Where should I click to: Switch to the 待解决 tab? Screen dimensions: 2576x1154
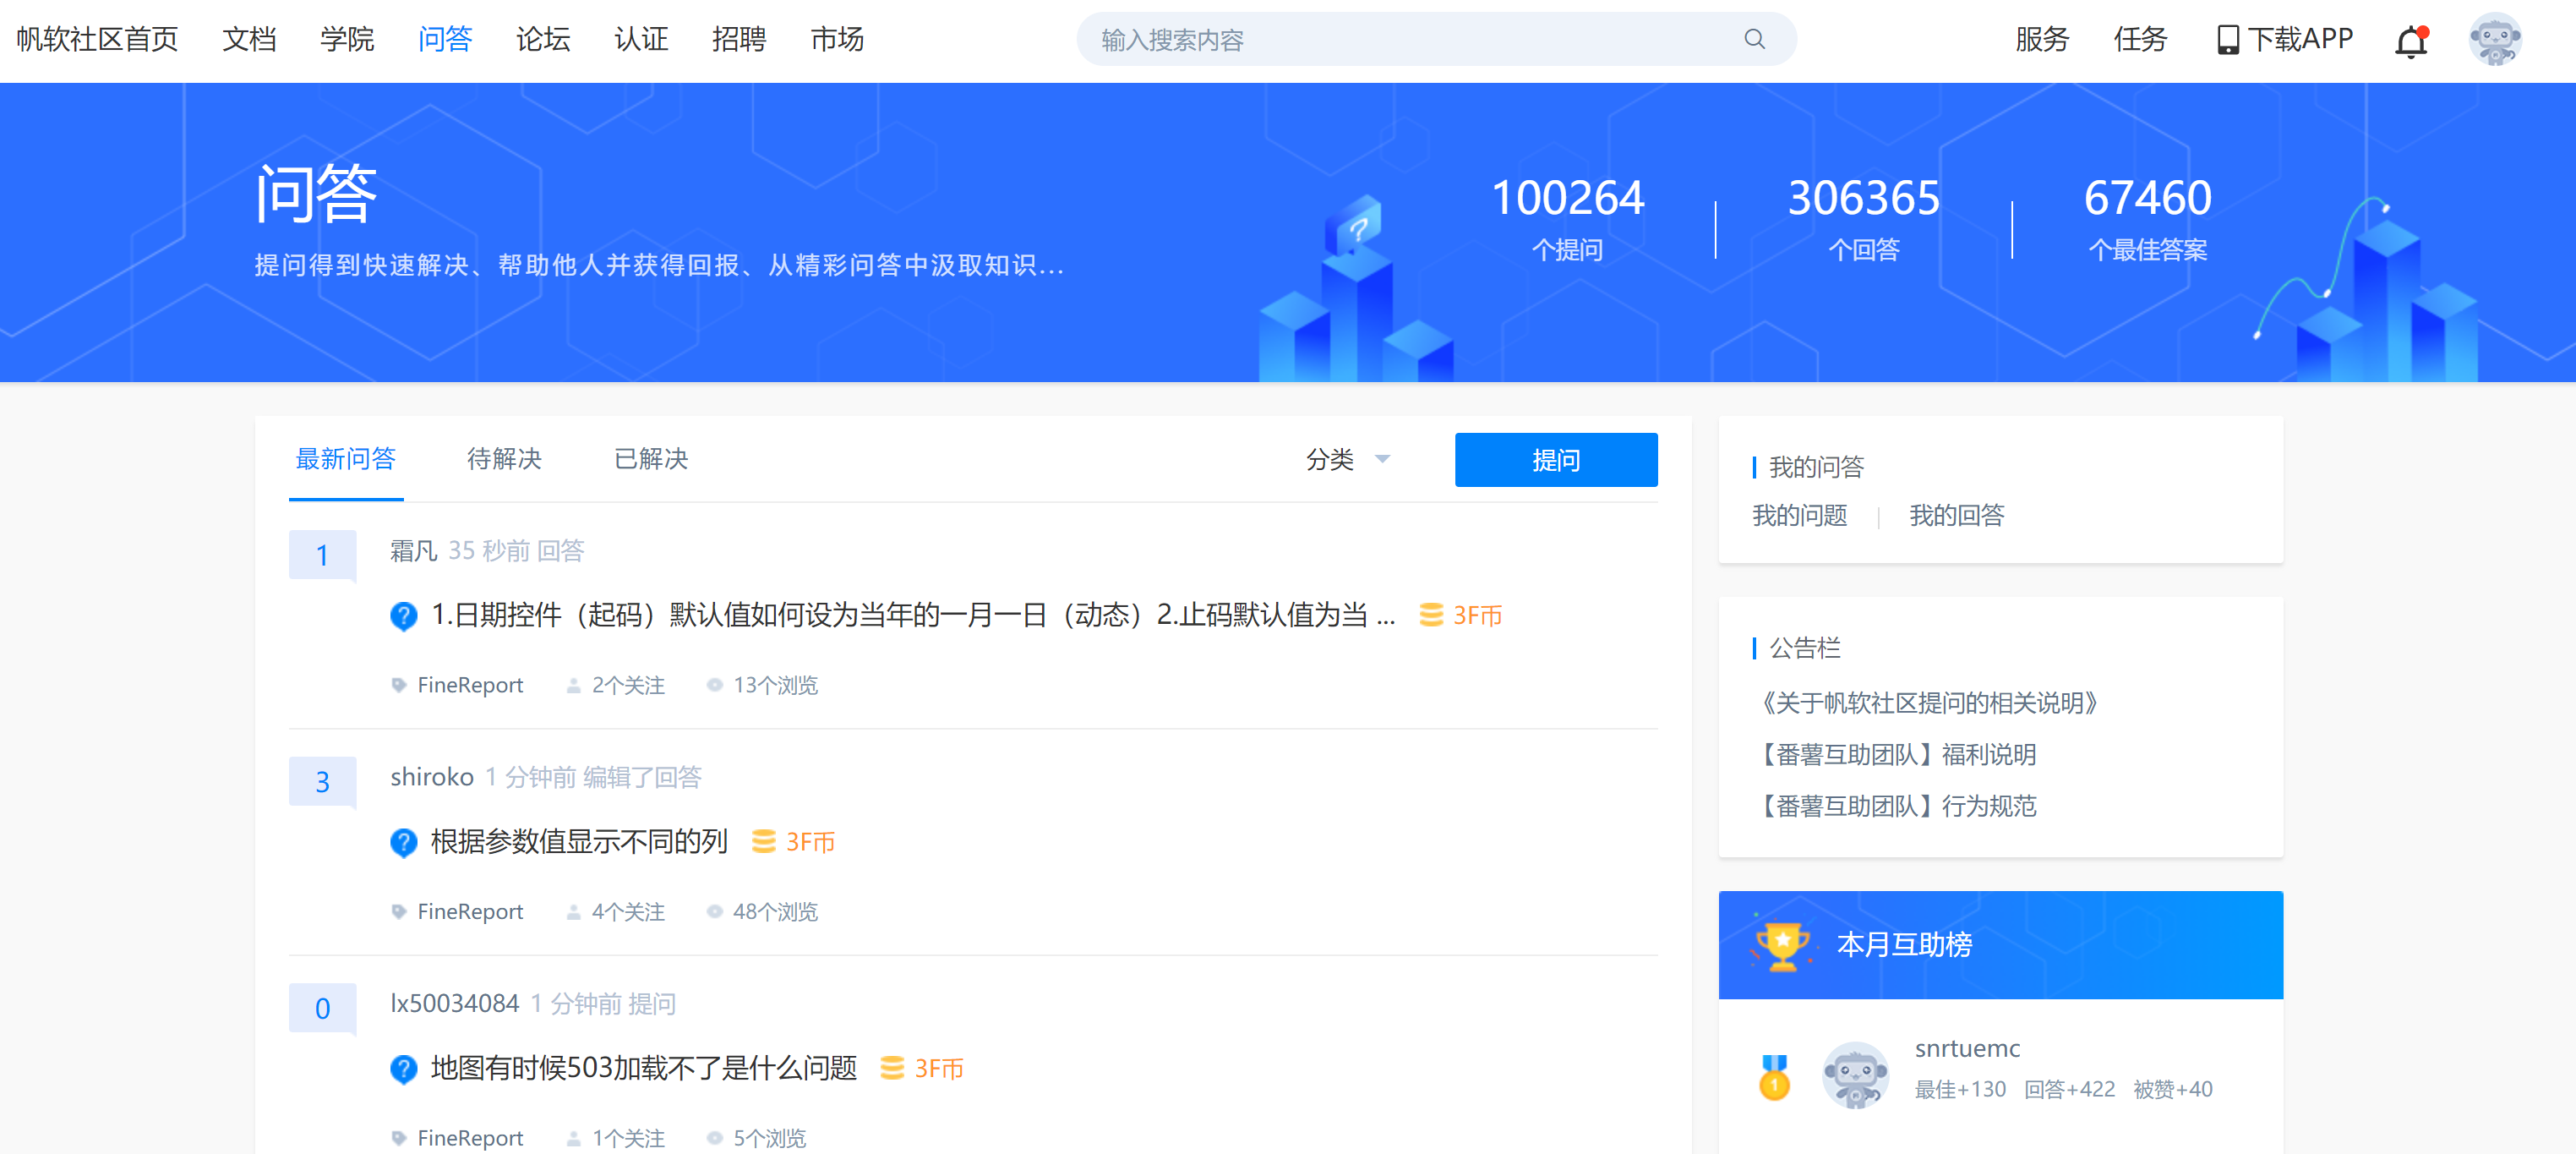tap(504, 459)
